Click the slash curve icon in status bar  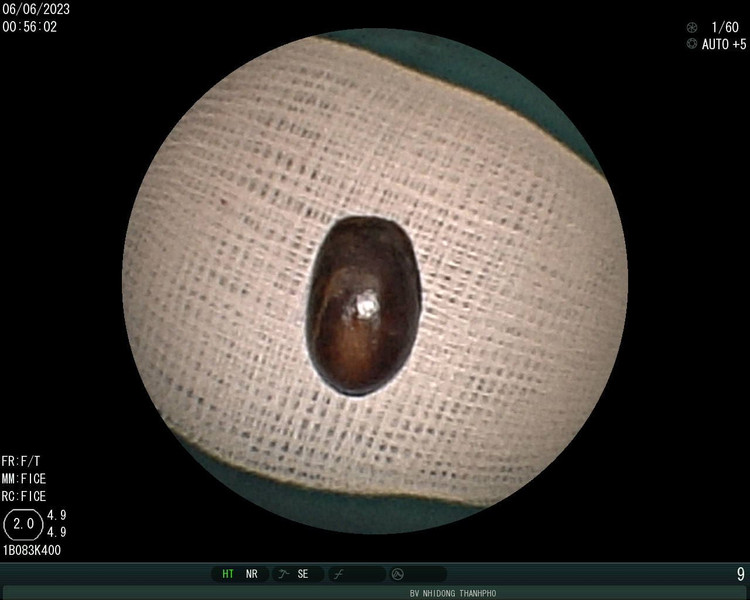tap(338, 574)
